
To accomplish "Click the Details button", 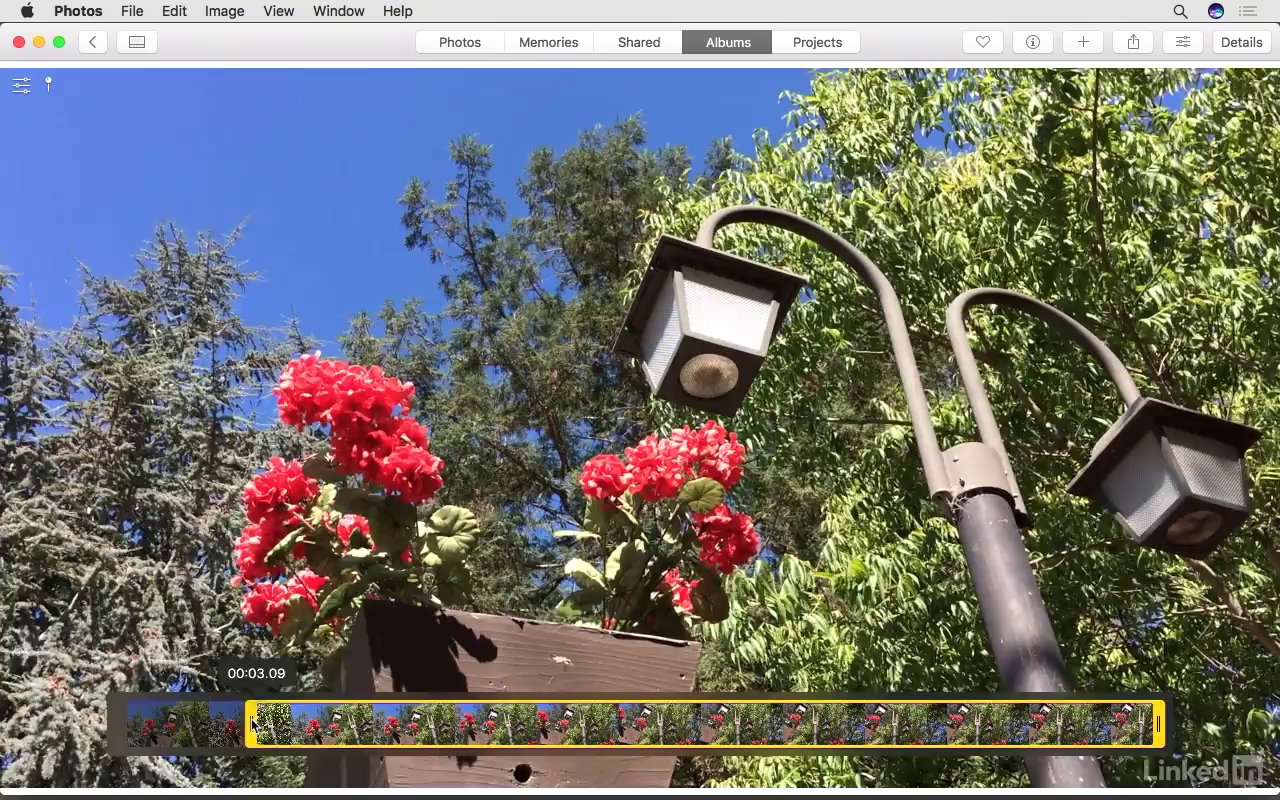I will click(1241, 42).
